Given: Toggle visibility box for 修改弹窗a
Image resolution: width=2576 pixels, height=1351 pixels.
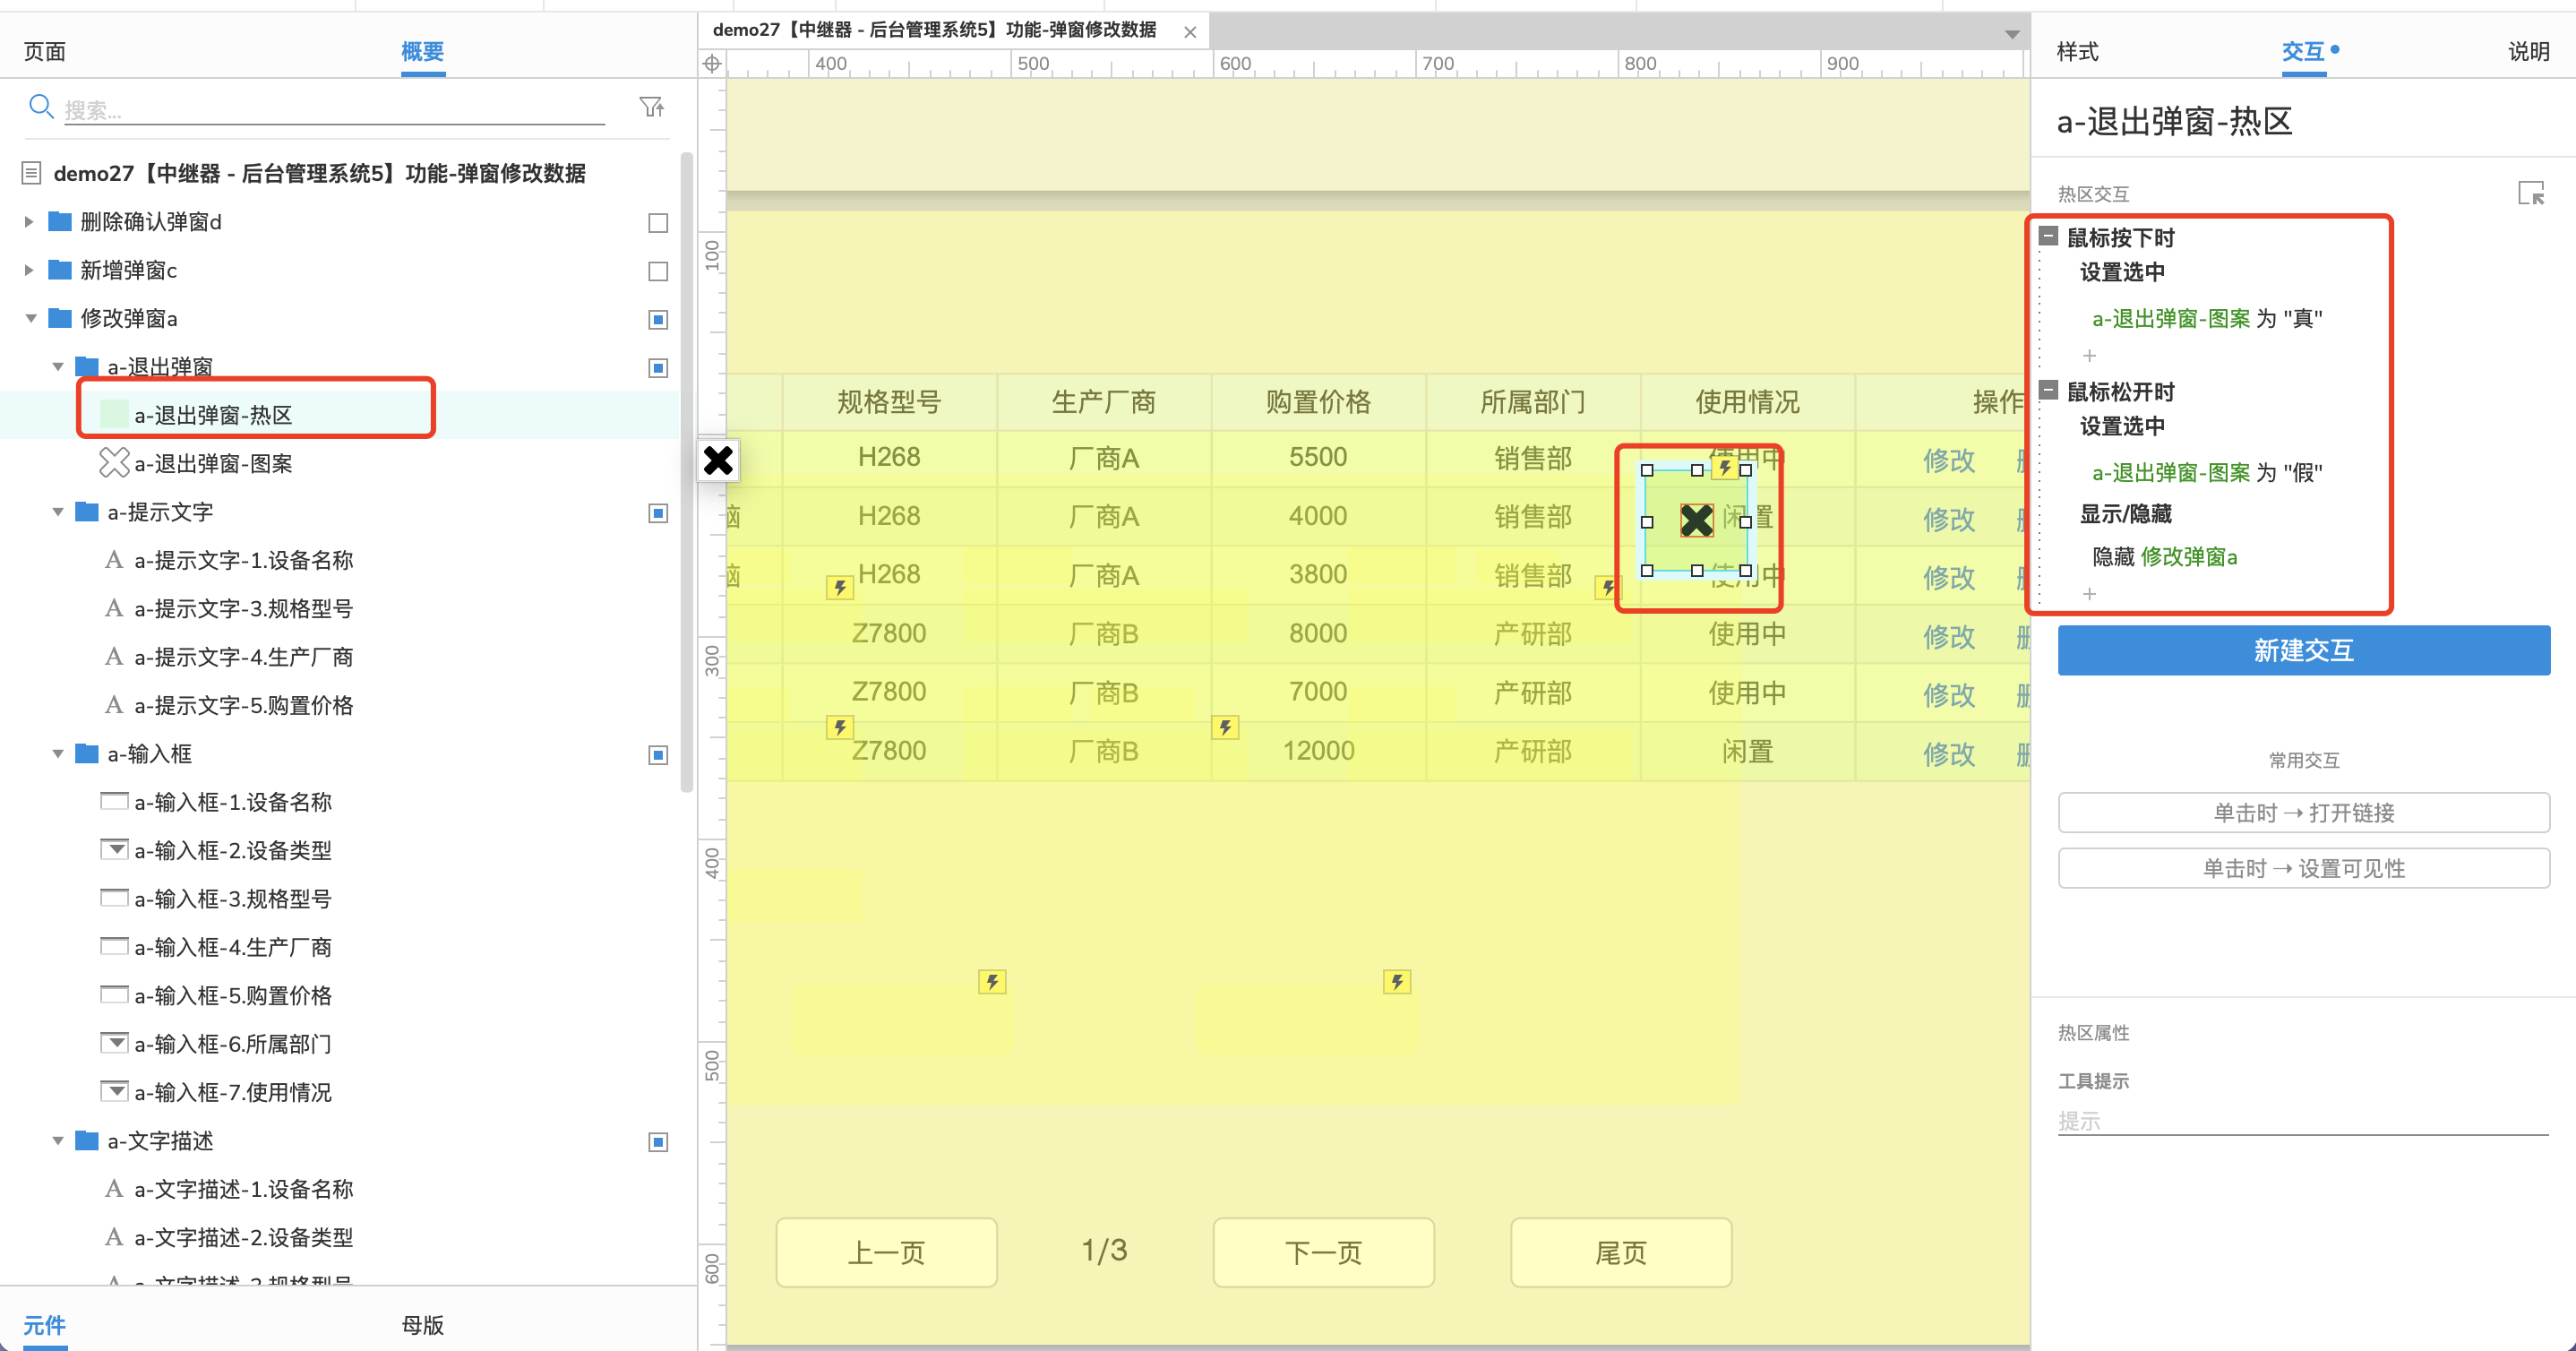Looking at the screenshot, I should (658, 319).
